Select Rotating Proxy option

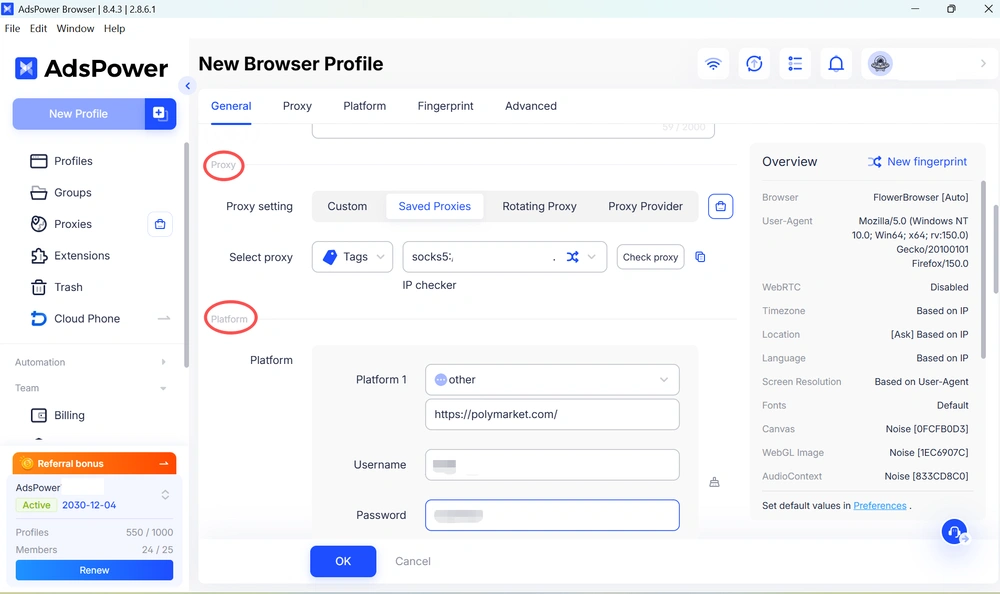pos(539,206)
